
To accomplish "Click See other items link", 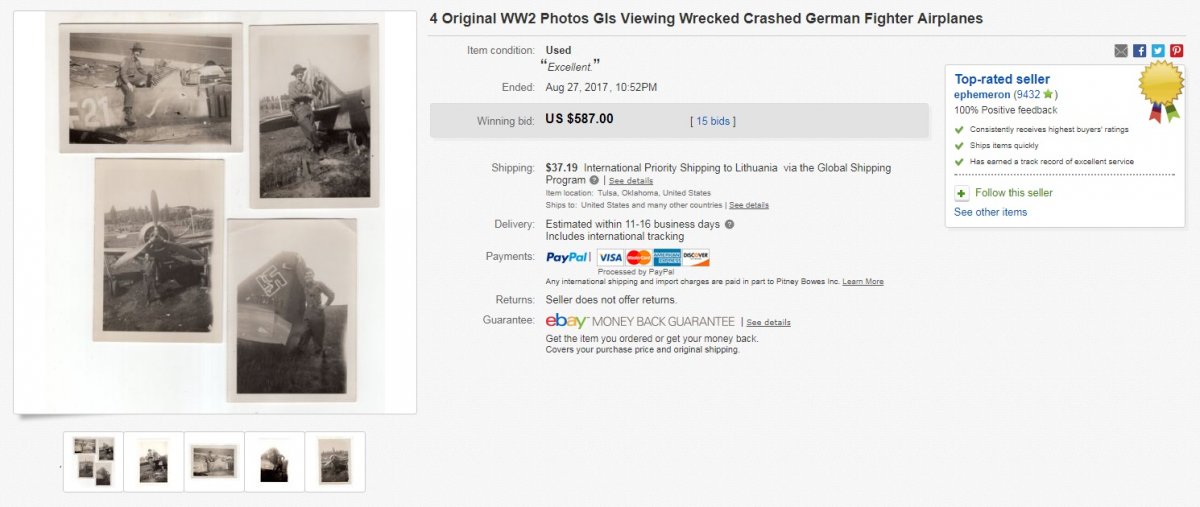I will click(990, 212).
